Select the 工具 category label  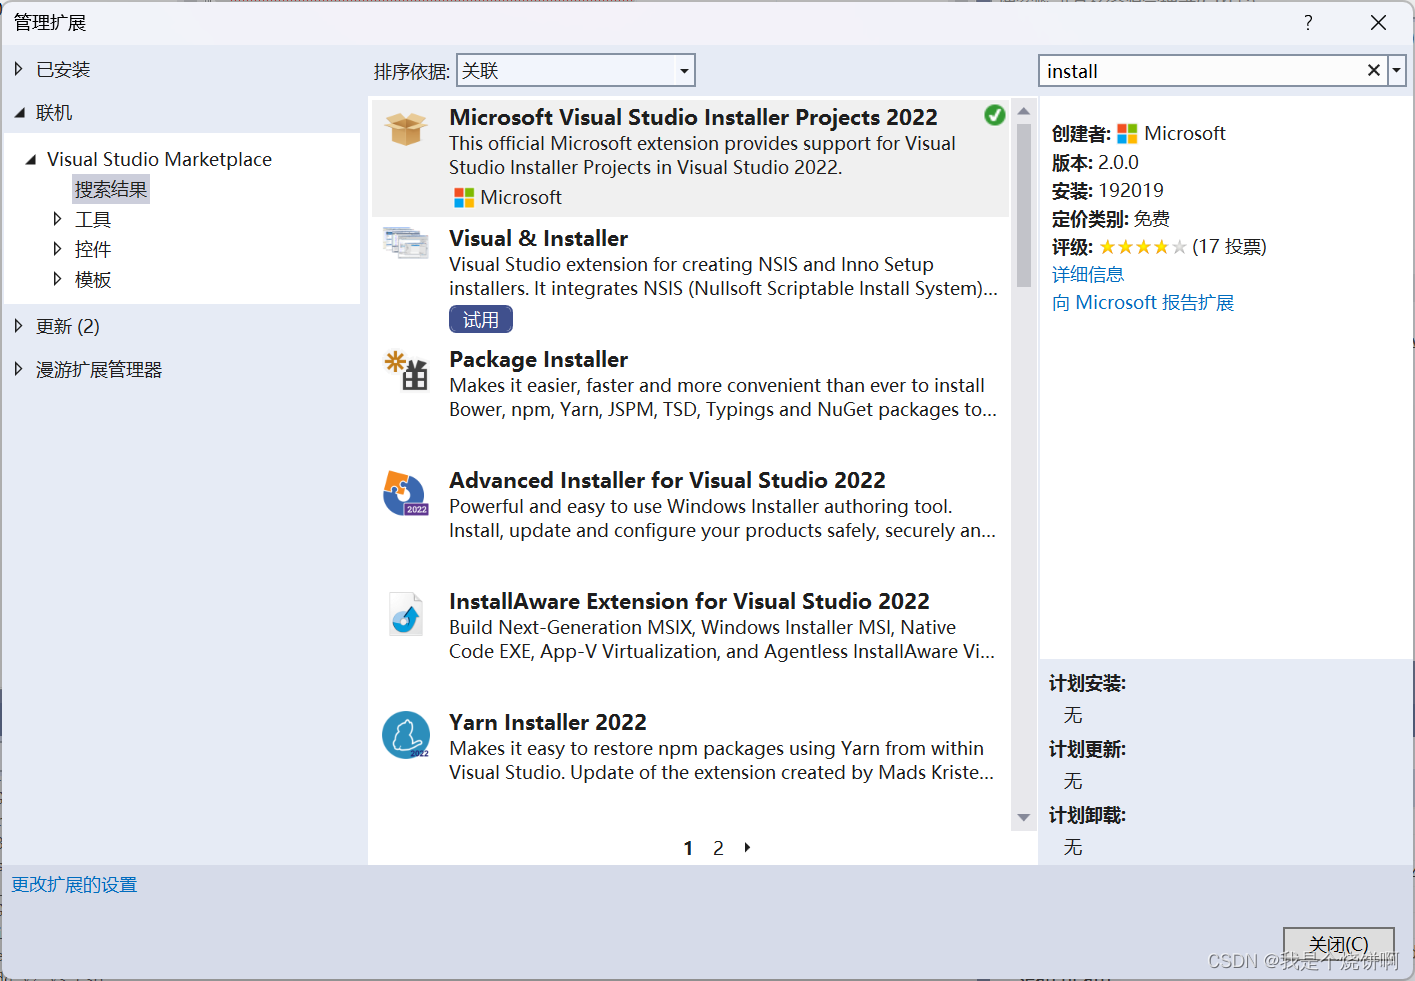click(93, 219)
